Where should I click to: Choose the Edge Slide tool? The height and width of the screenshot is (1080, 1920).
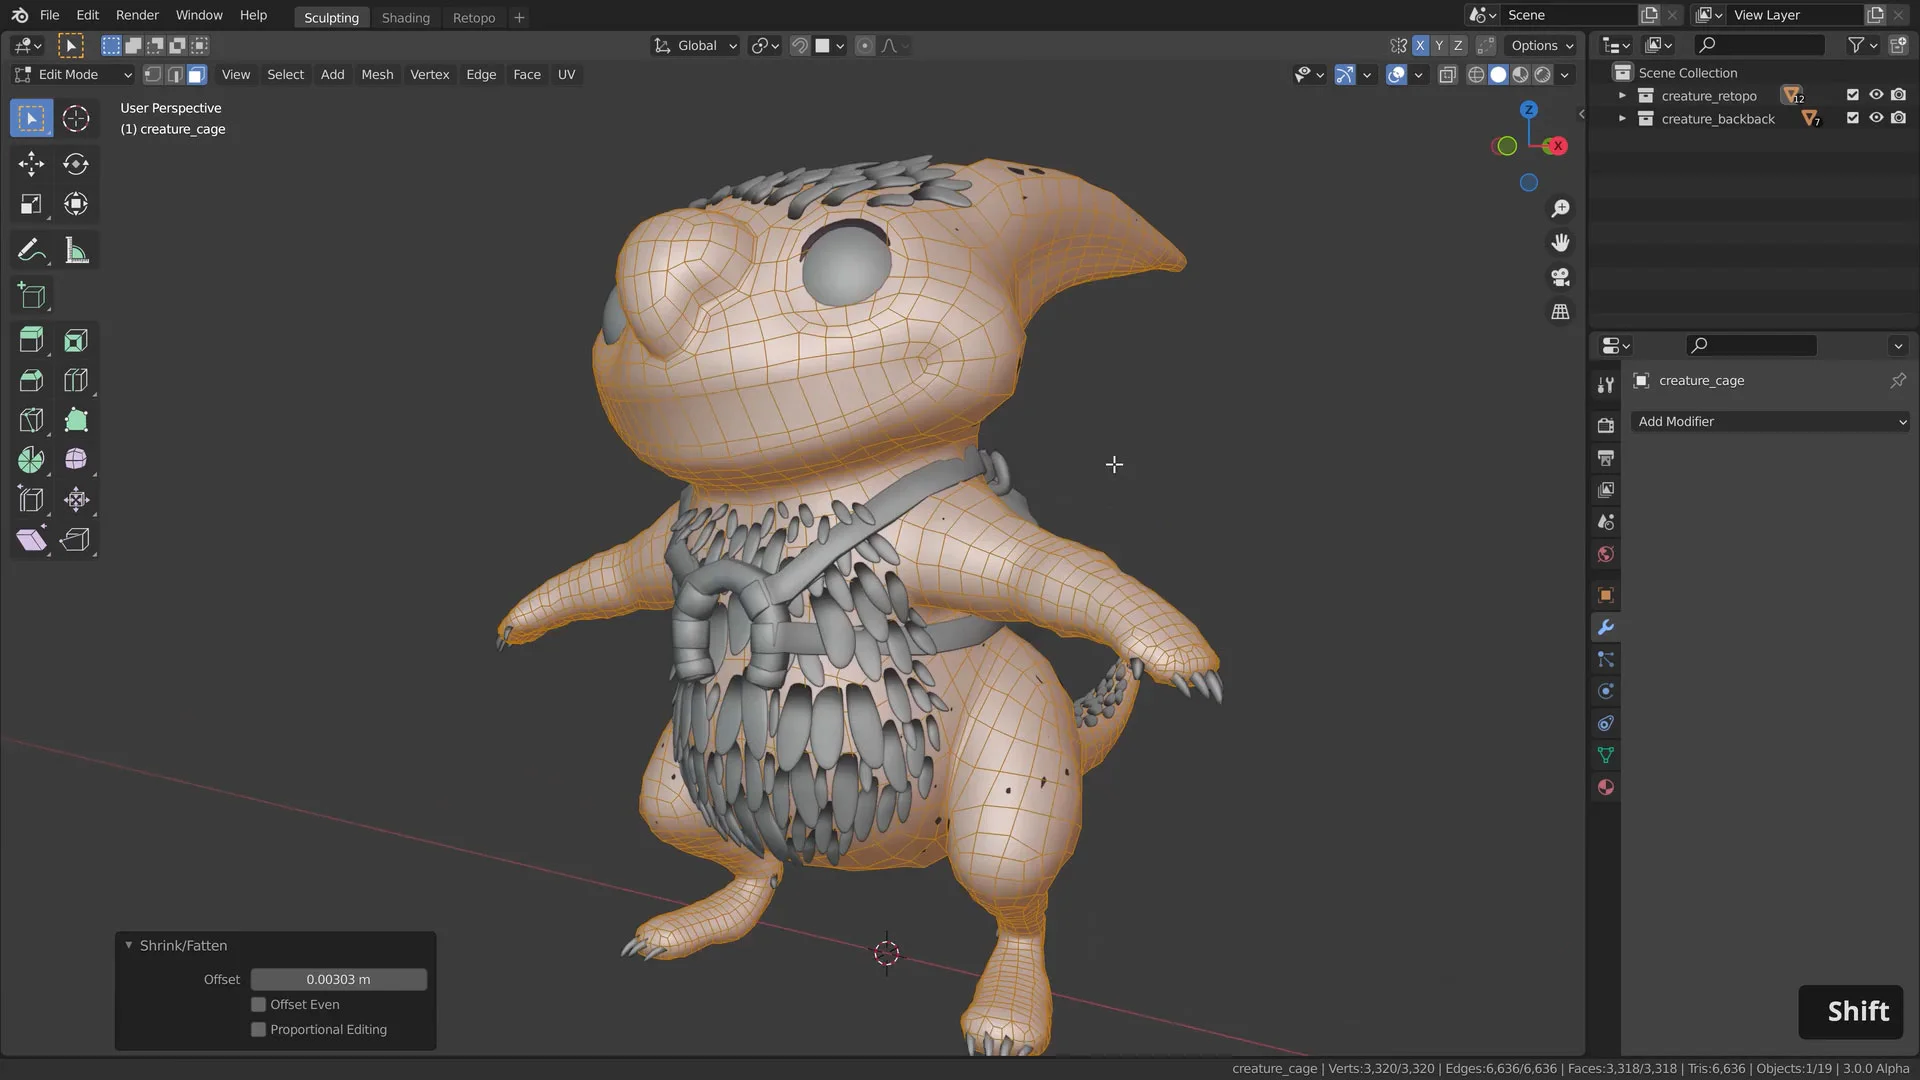tap(31, 500)
